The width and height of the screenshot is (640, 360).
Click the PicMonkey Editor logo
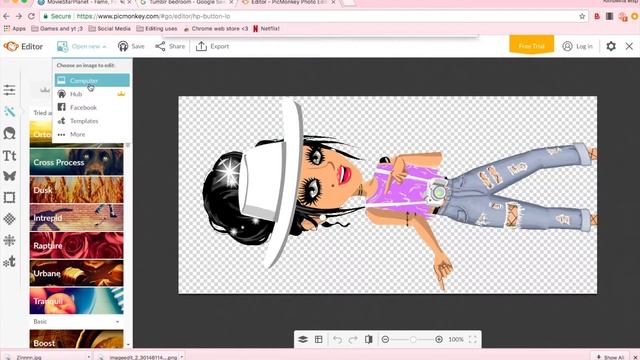pos(23,47)
